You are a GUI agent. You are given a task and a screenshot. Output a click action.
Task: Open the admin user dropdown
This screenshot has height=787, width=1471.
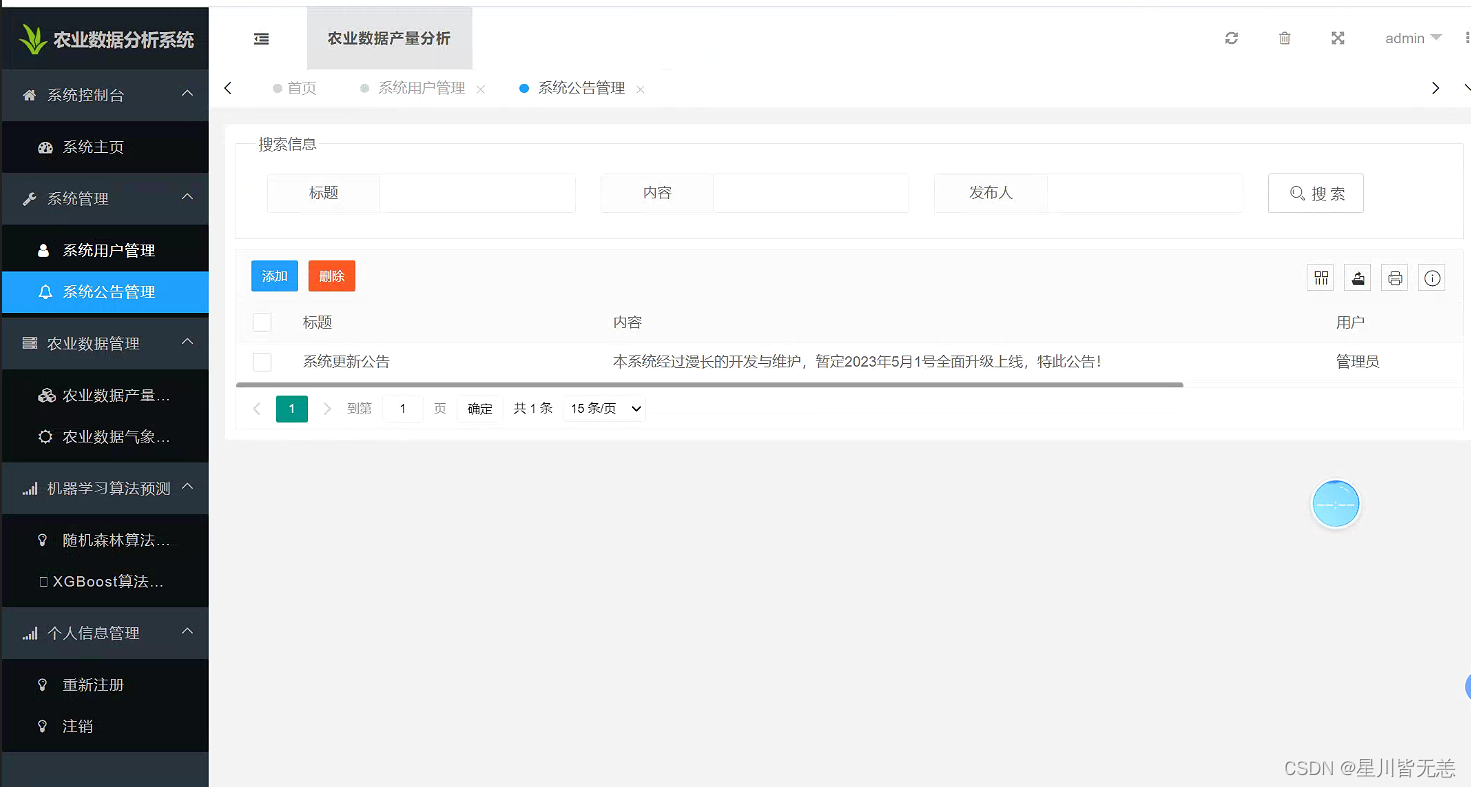click(1413, 37)
